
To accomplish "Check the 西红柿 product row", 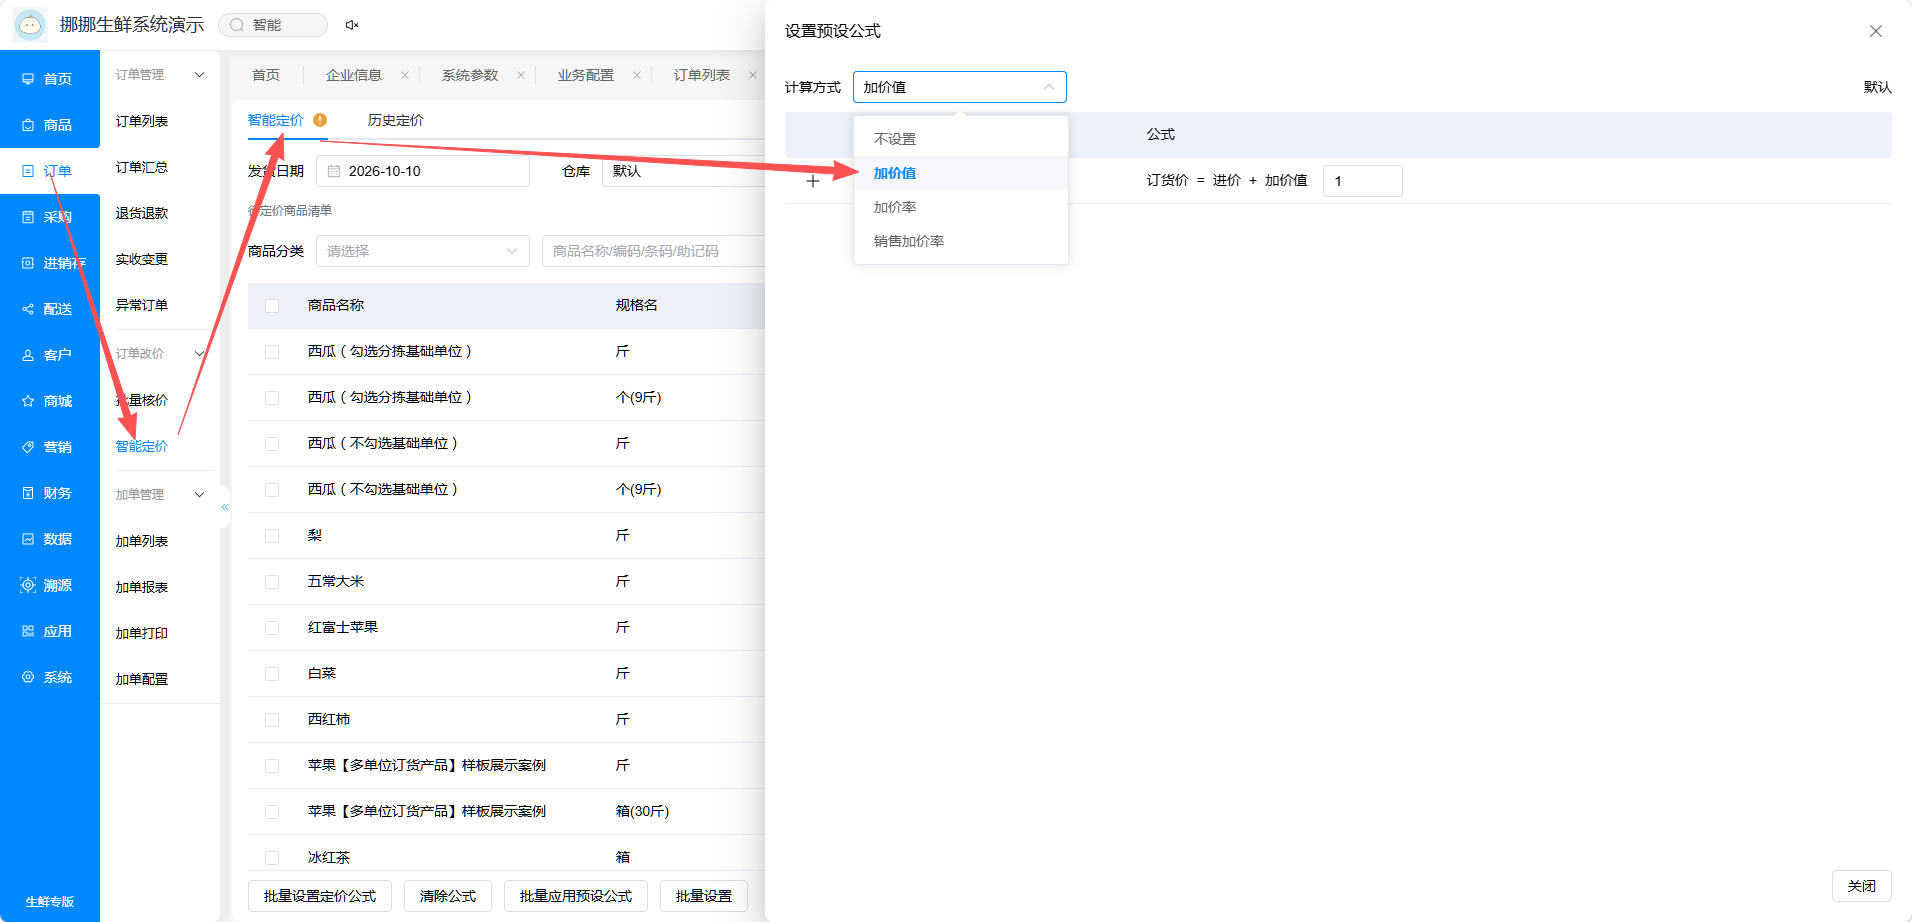I will click(272, 720).
